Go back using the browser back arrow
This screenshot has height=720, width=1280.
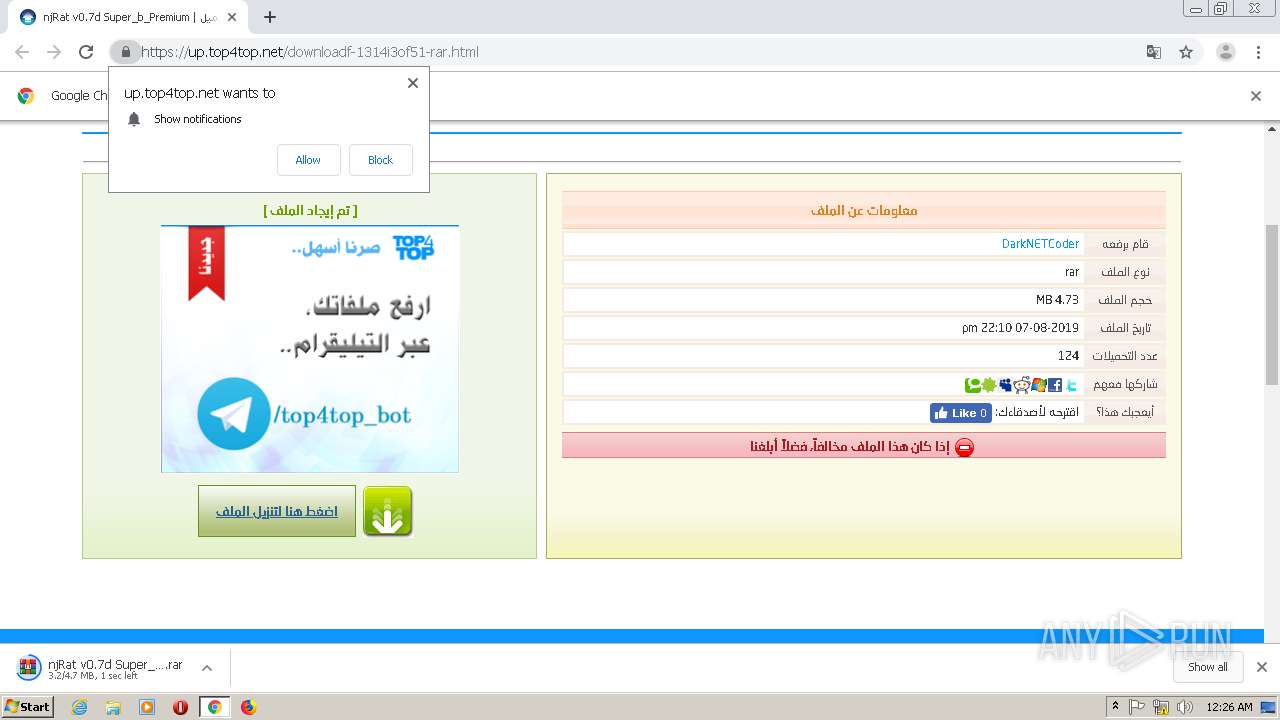[22, 52]
